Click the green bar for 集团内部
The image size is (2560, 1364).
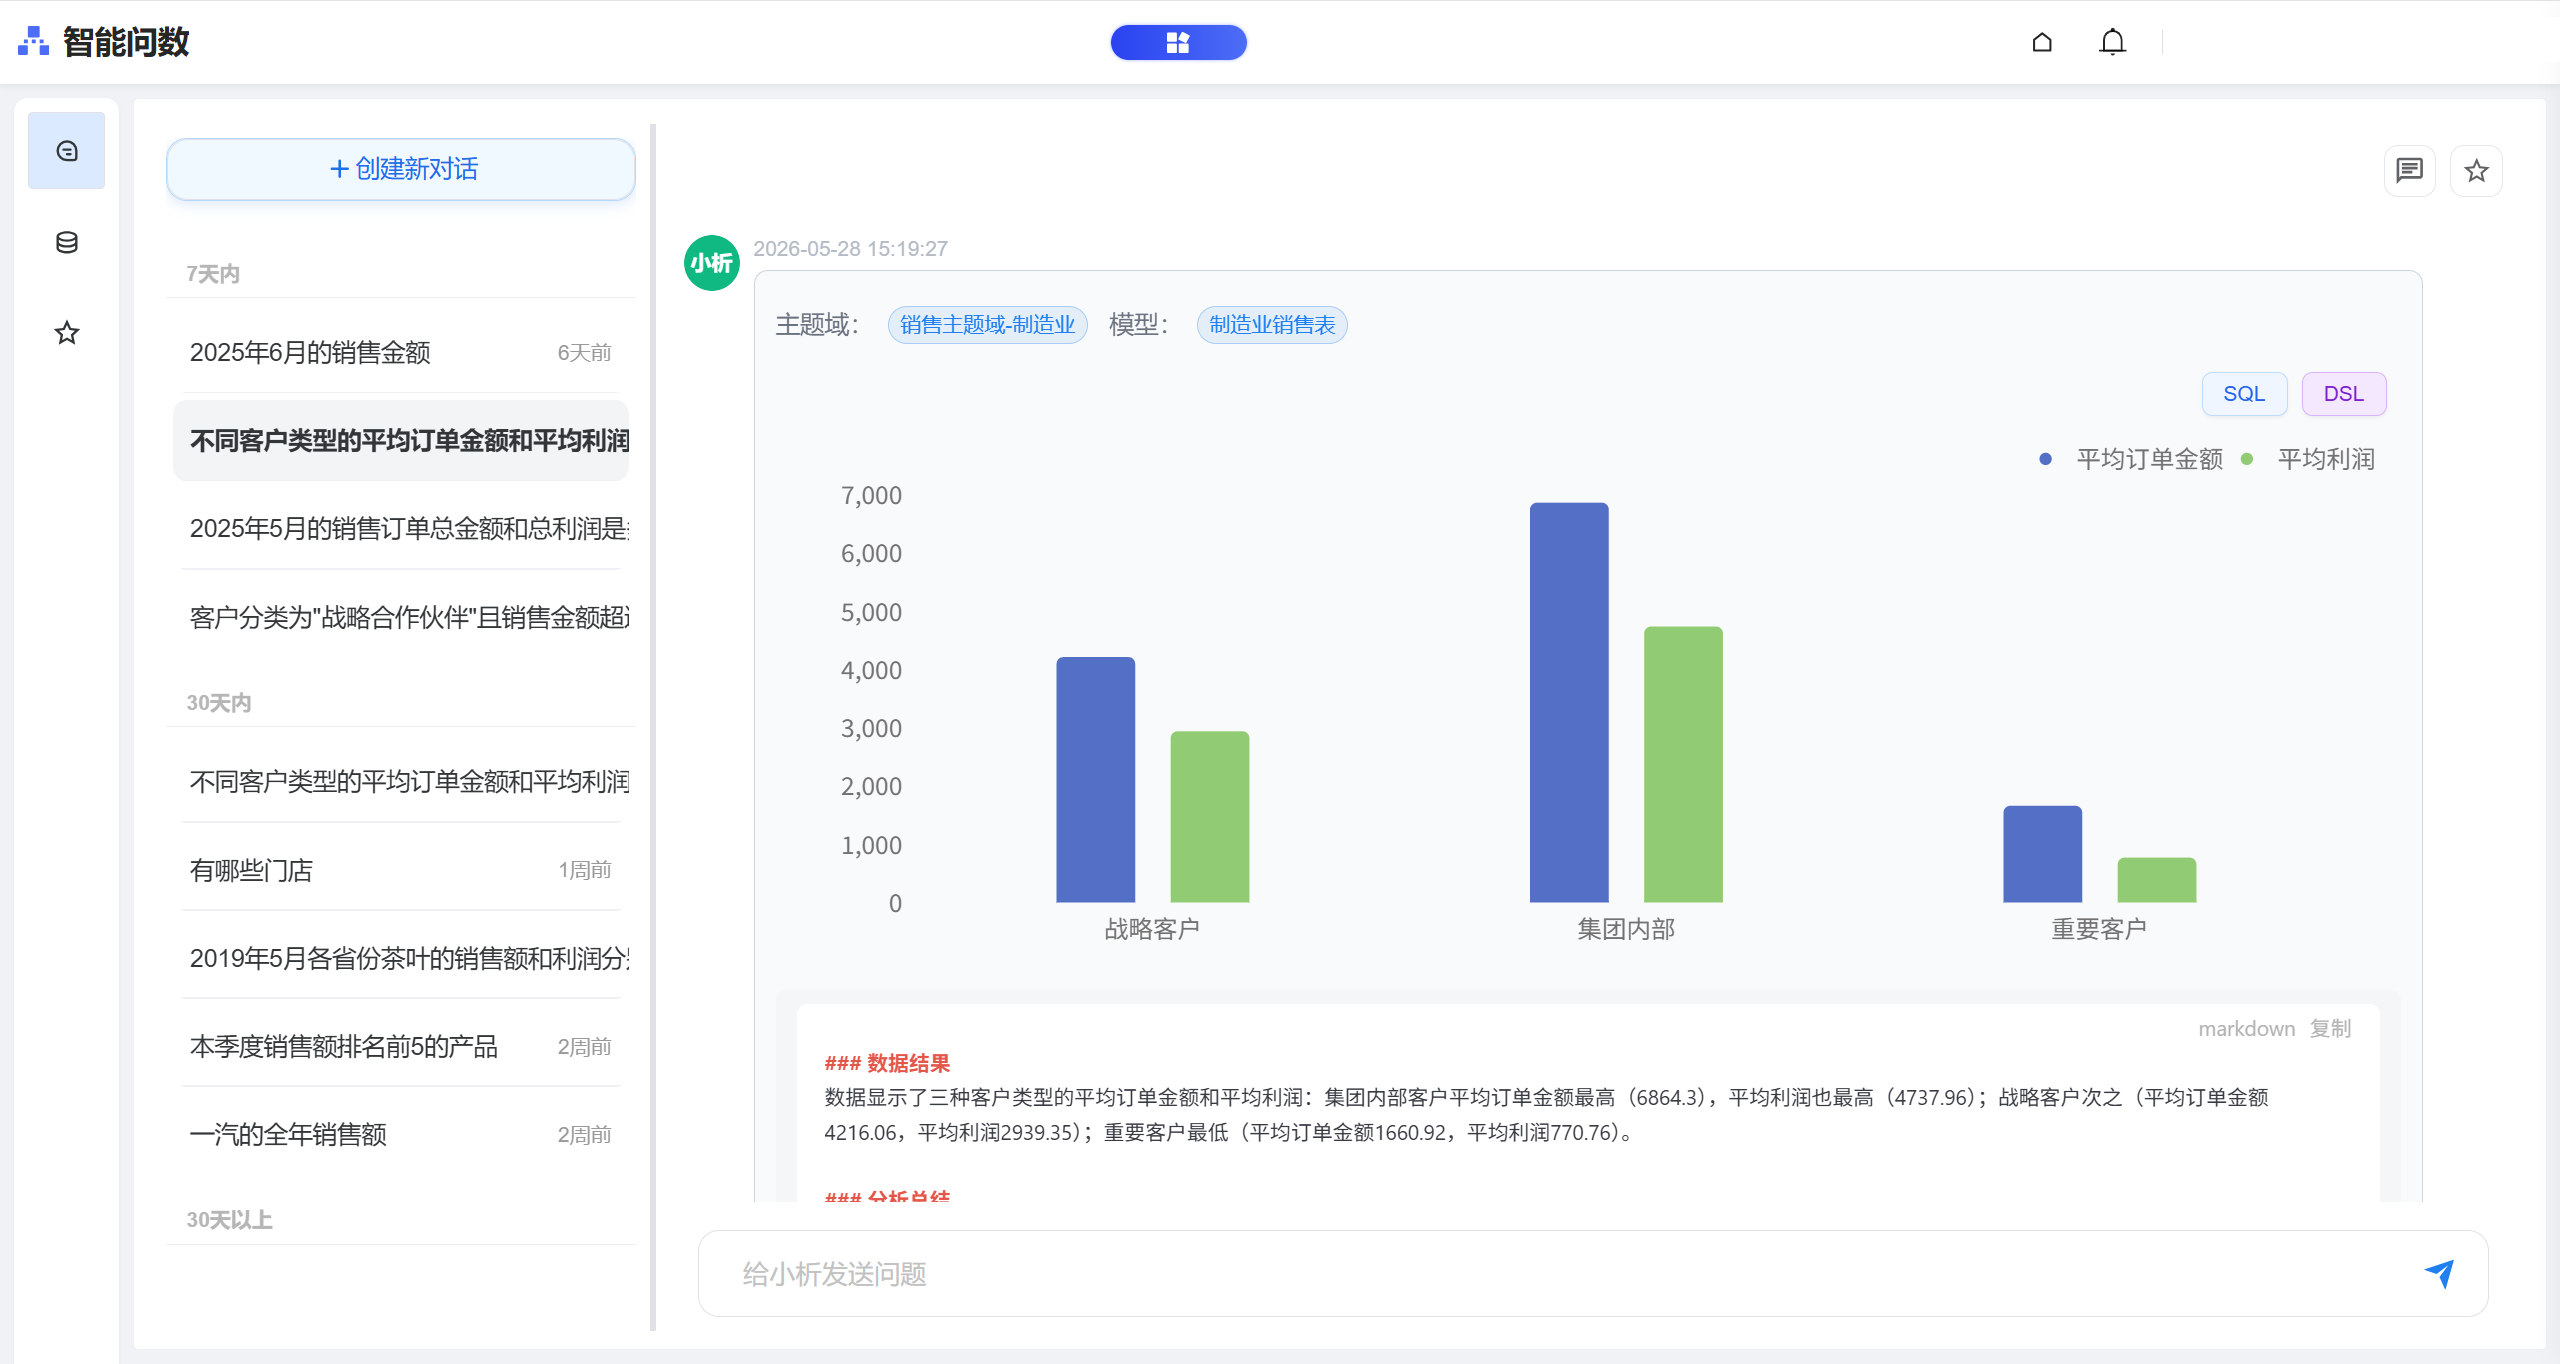point(1683,765)
